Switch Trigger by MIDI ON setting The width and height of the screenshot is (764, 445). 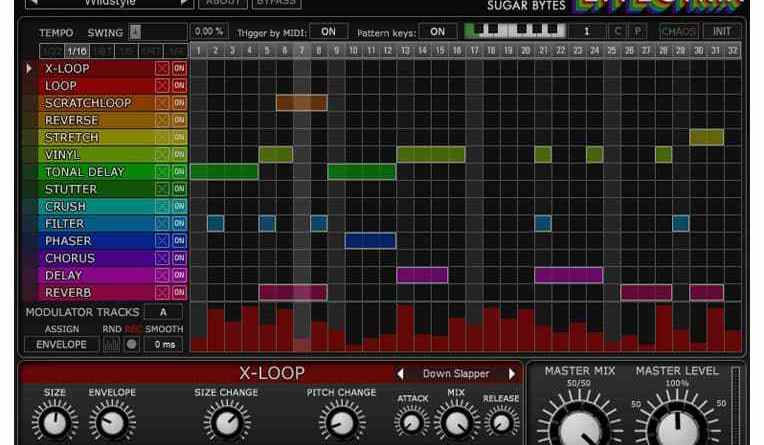click(x=329, y=32)
